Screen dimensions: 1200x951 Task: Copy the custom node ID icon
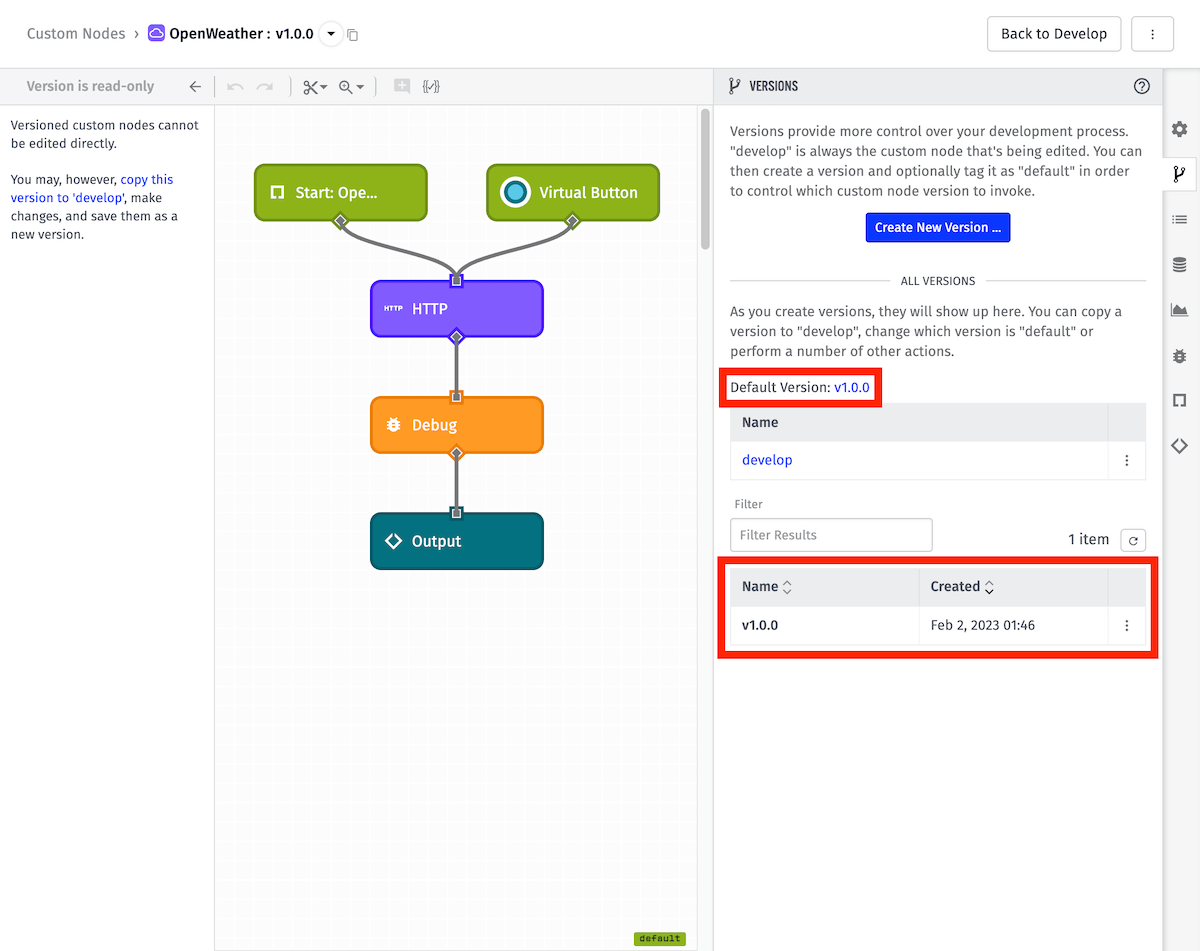click(353, 35)
